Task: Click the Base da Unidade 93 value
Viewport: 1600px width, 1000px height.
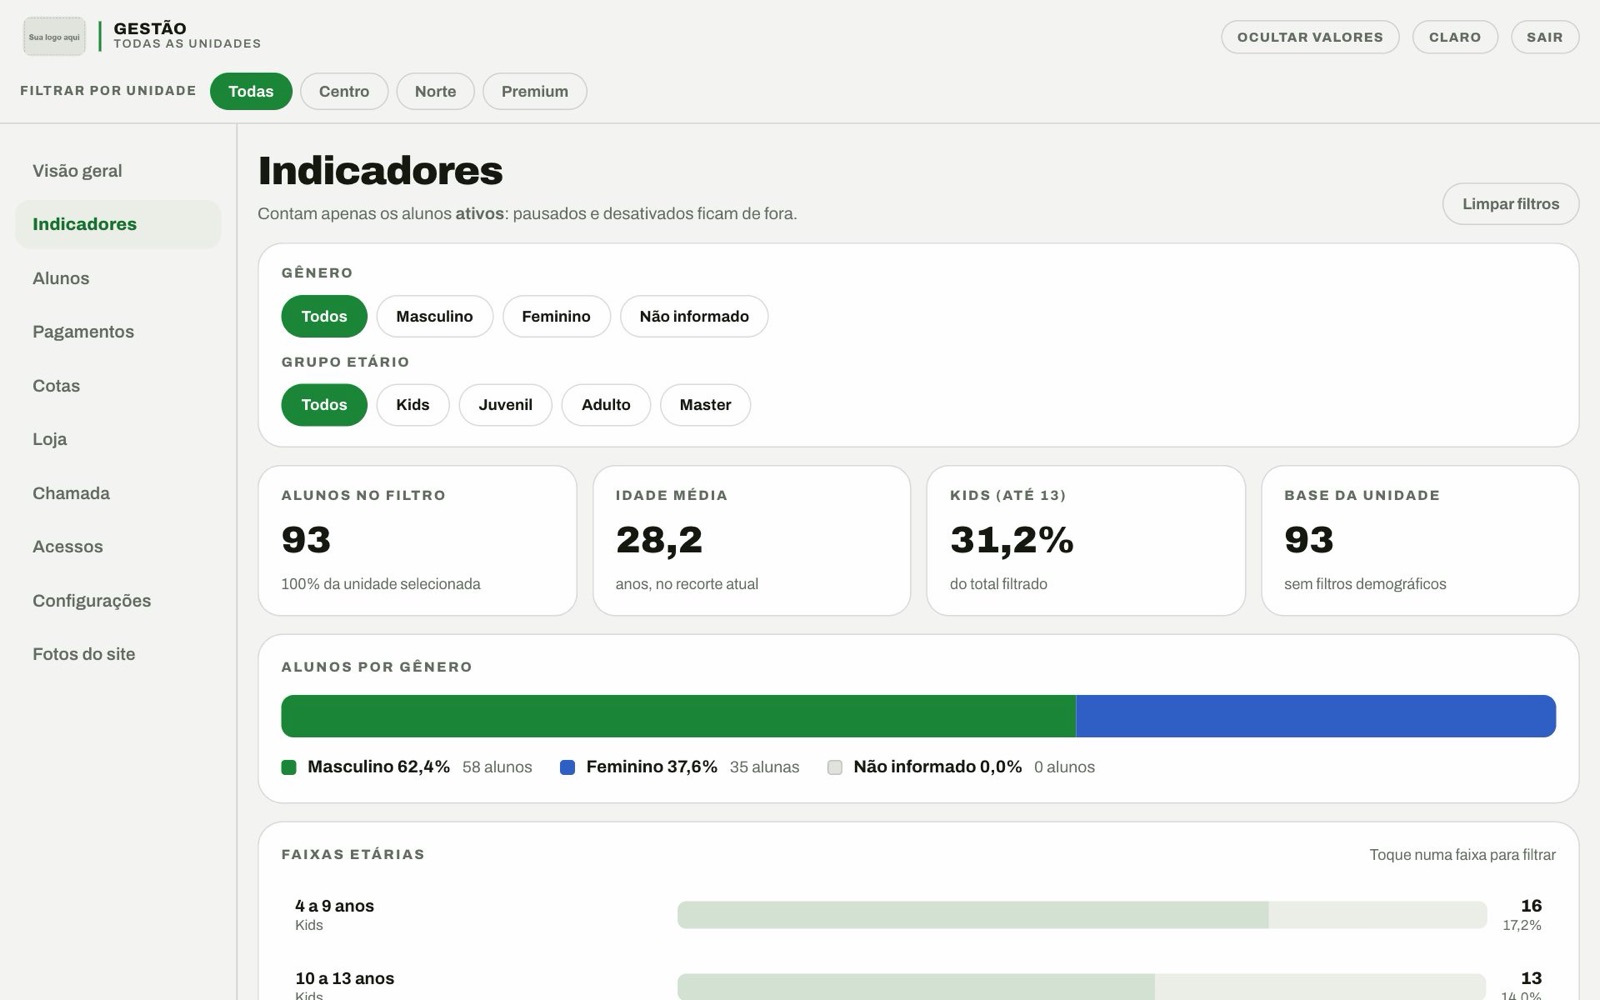Action: click(1309, 540)
